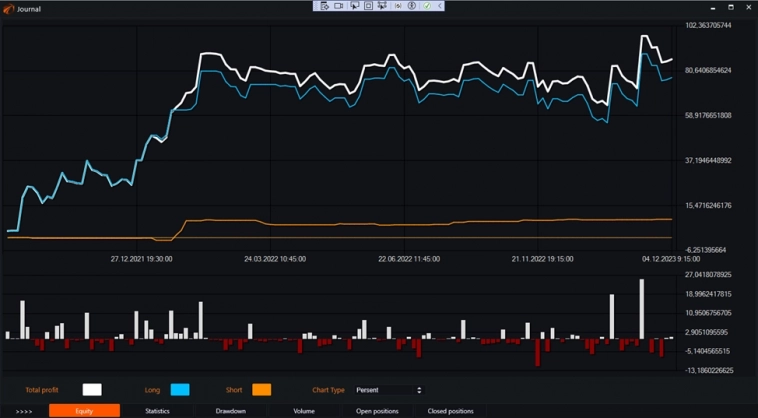Image resolution: width=758 pixels, height=418 pixels.
Task: Activate the select element cursor icon
Action: tap(355, 6)
